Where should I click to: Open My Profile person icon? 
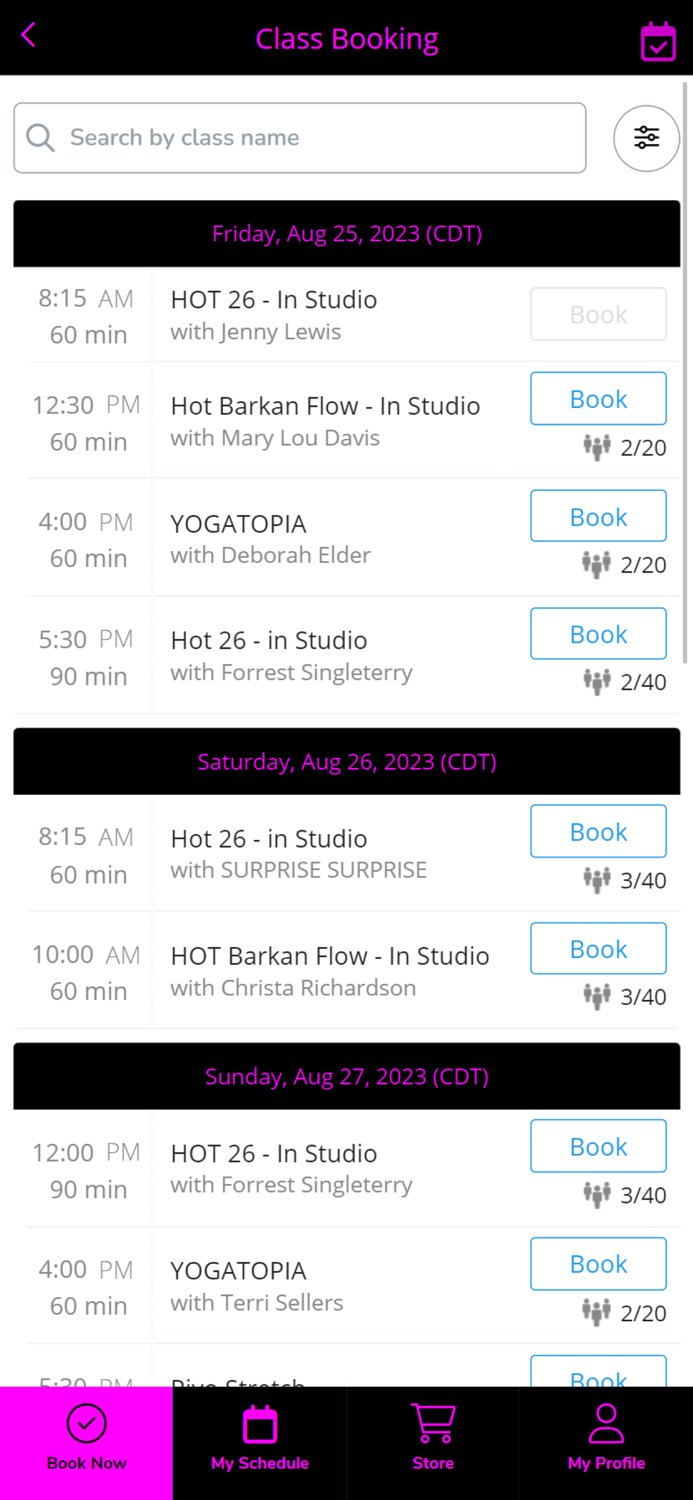point(606,1423)
